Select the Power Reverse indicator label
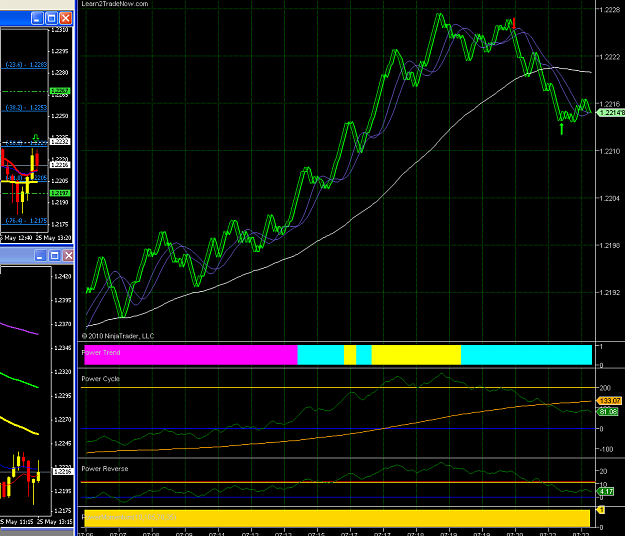Screen dimensions: 625x536 coord(105,469)
